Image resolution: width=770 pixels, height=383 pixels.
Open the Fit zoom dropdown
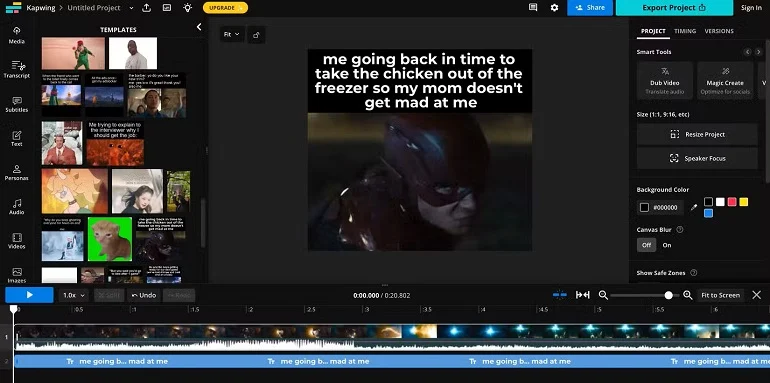(232, 34)
